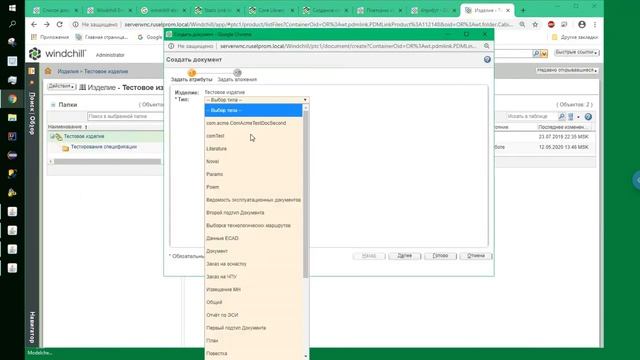This screenshot has height=360, width=640.
Task: Click zoom icon in popup address bar
Action: click(487, 46)
